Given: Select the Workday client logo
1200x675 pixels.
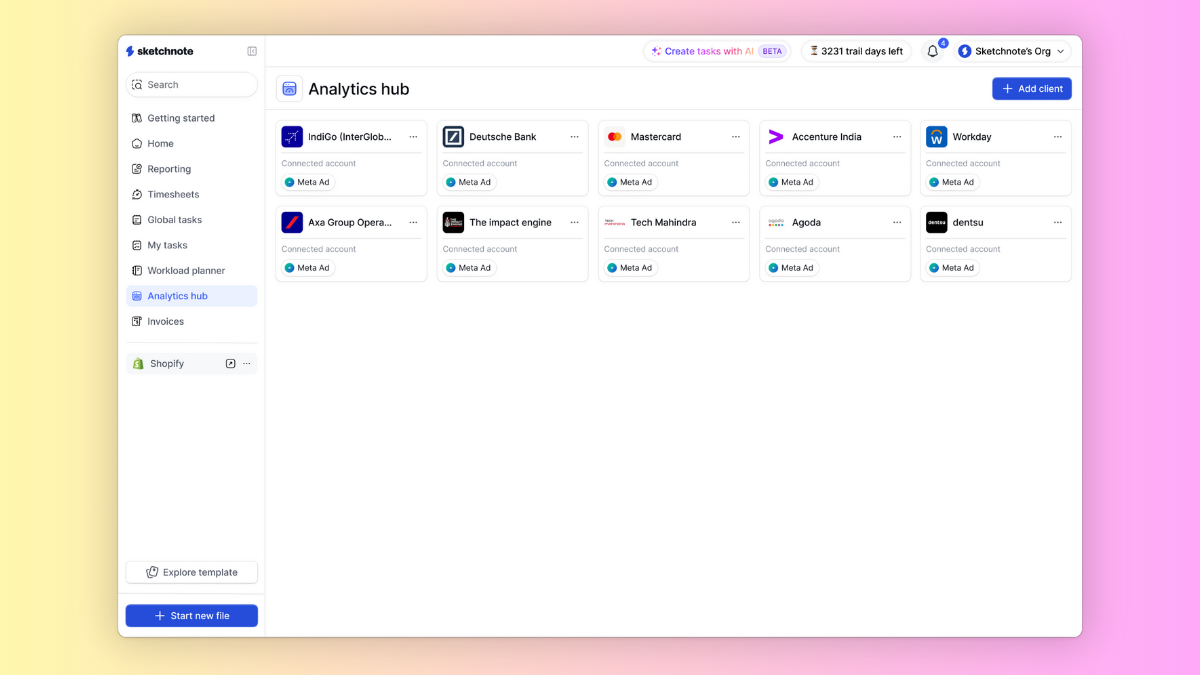Looking at the screenshot, I should 936,137.
